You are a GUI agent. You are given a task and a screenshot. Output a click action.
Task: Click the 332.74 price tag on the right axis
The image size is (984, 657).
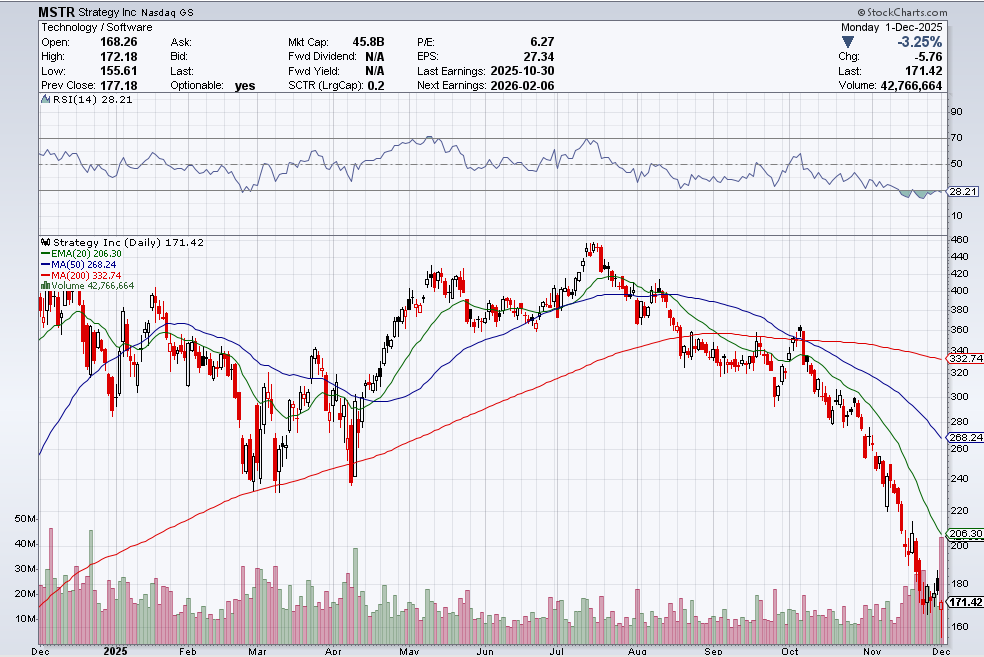(x=966, y=358)
